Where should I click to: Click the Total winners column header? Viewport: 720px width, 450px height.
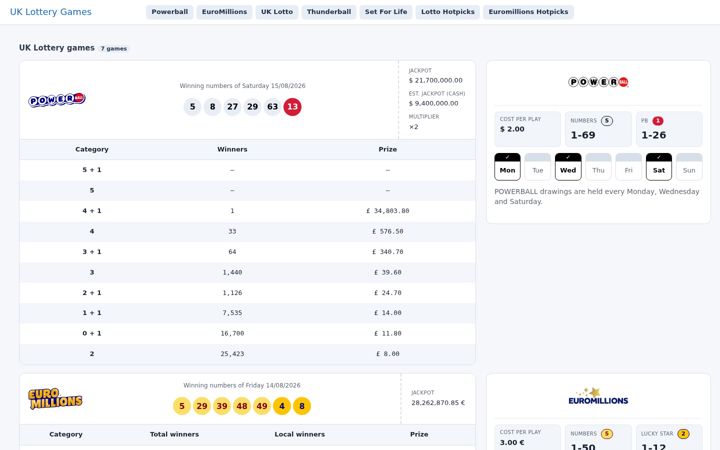point(174,434)
